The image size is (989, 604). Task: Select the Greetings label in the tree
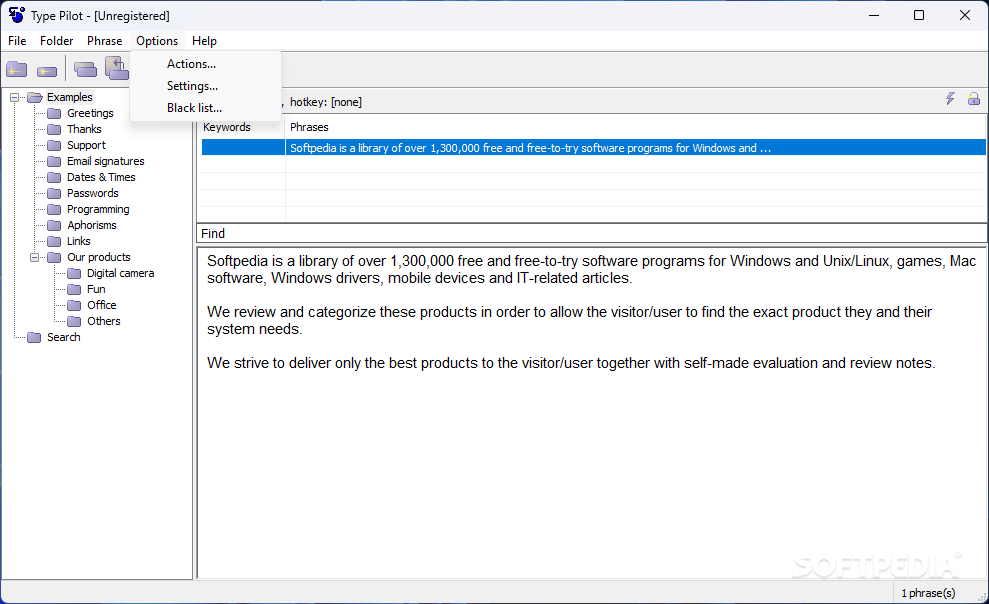coord(90,113)
